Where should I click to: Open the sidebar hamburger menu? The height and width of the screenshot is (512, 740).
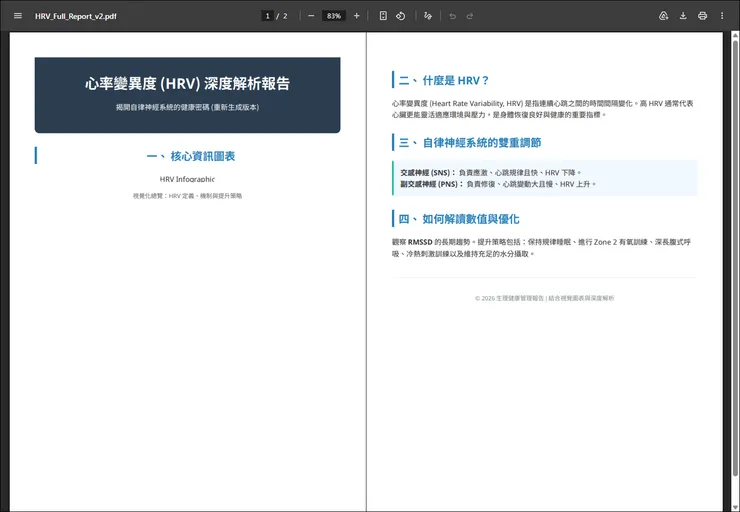[18, 16]
